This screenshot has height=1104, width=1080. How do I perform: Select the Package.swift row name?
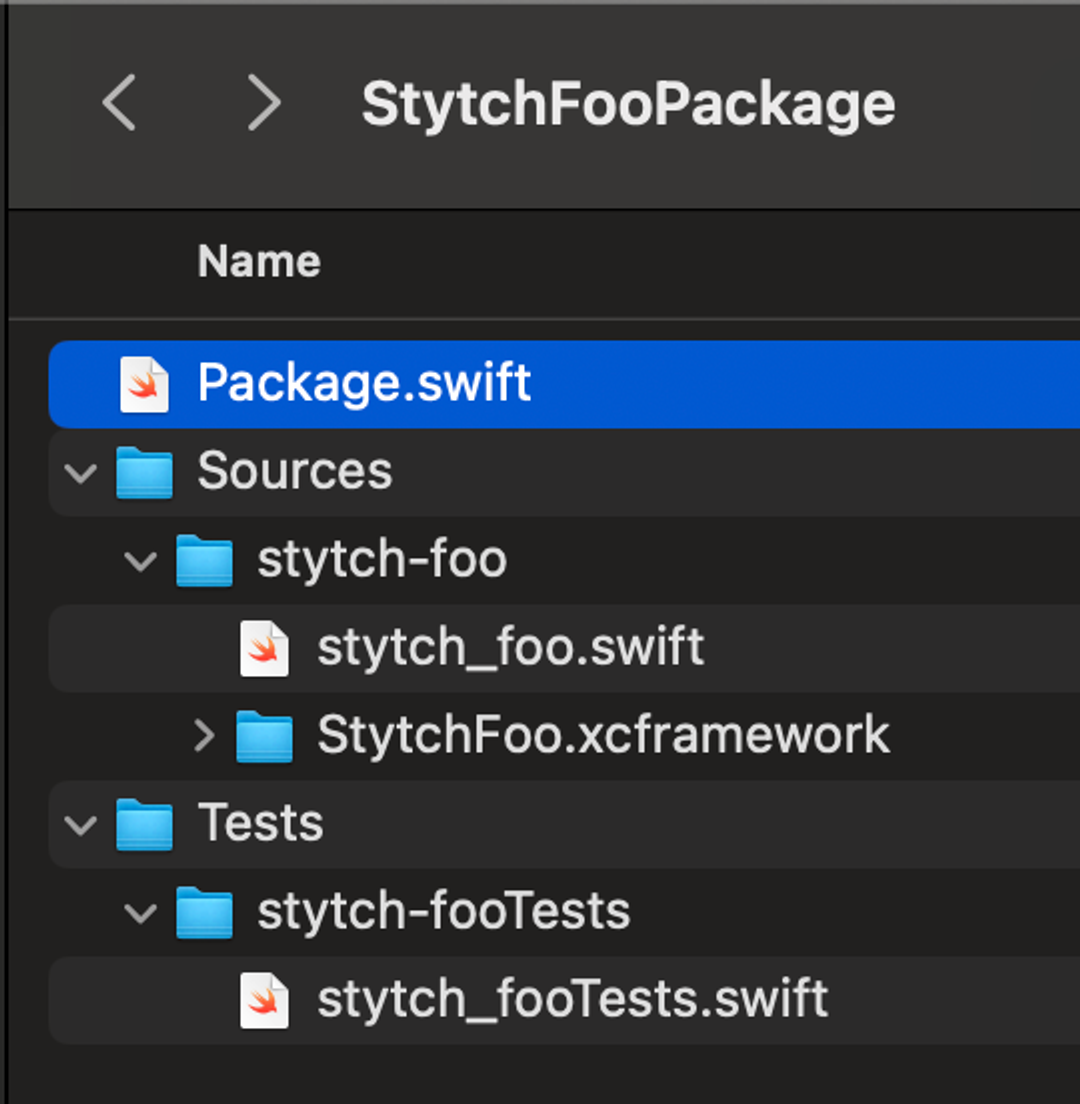364,384
